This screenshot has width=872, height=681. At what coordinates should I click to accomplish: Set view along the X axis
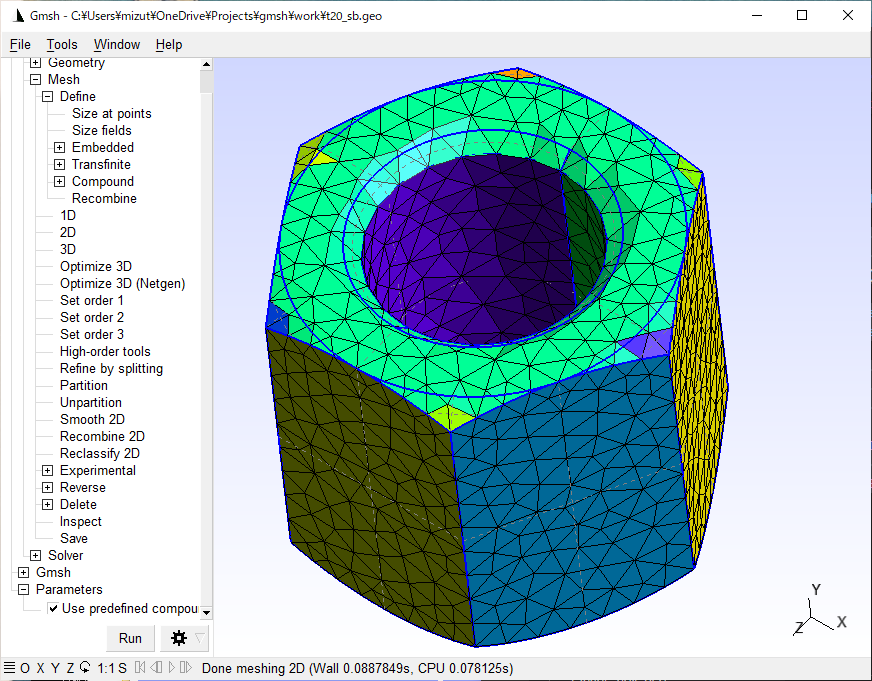[39, 668]
